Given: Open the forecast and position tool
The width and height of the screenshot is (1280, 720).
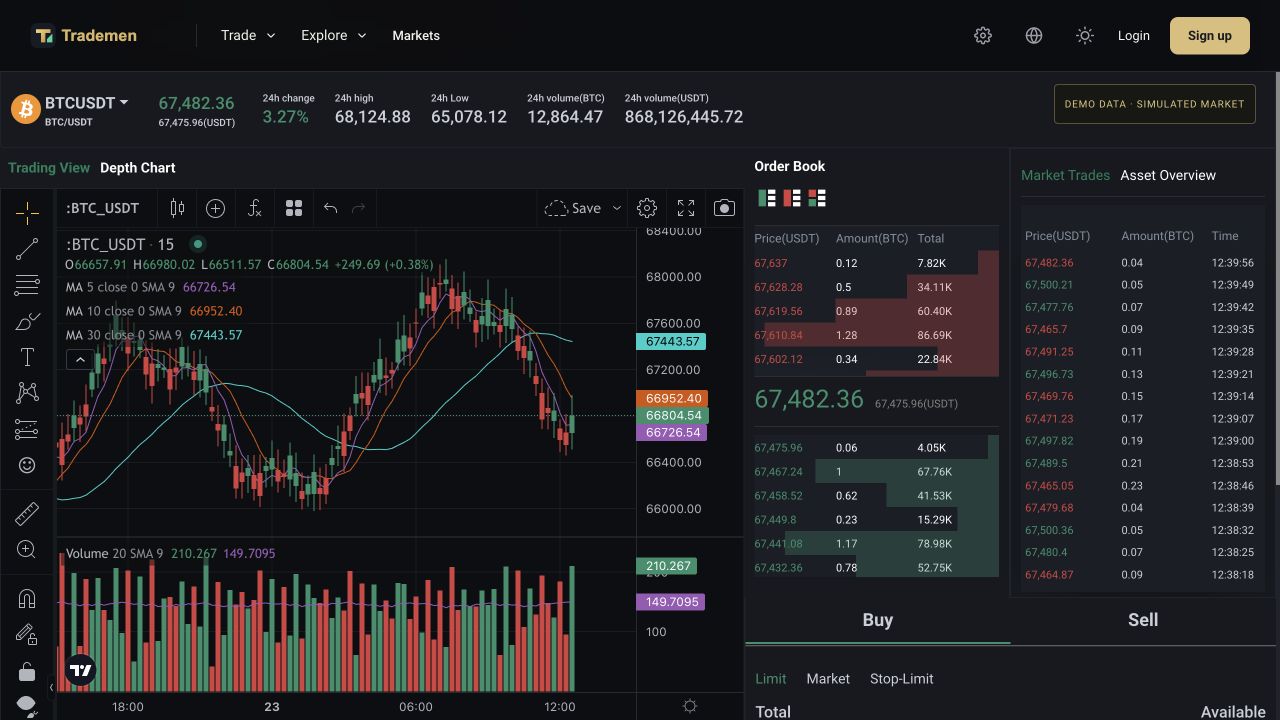Looking at the screenshot, I should (x=27, y=429).
